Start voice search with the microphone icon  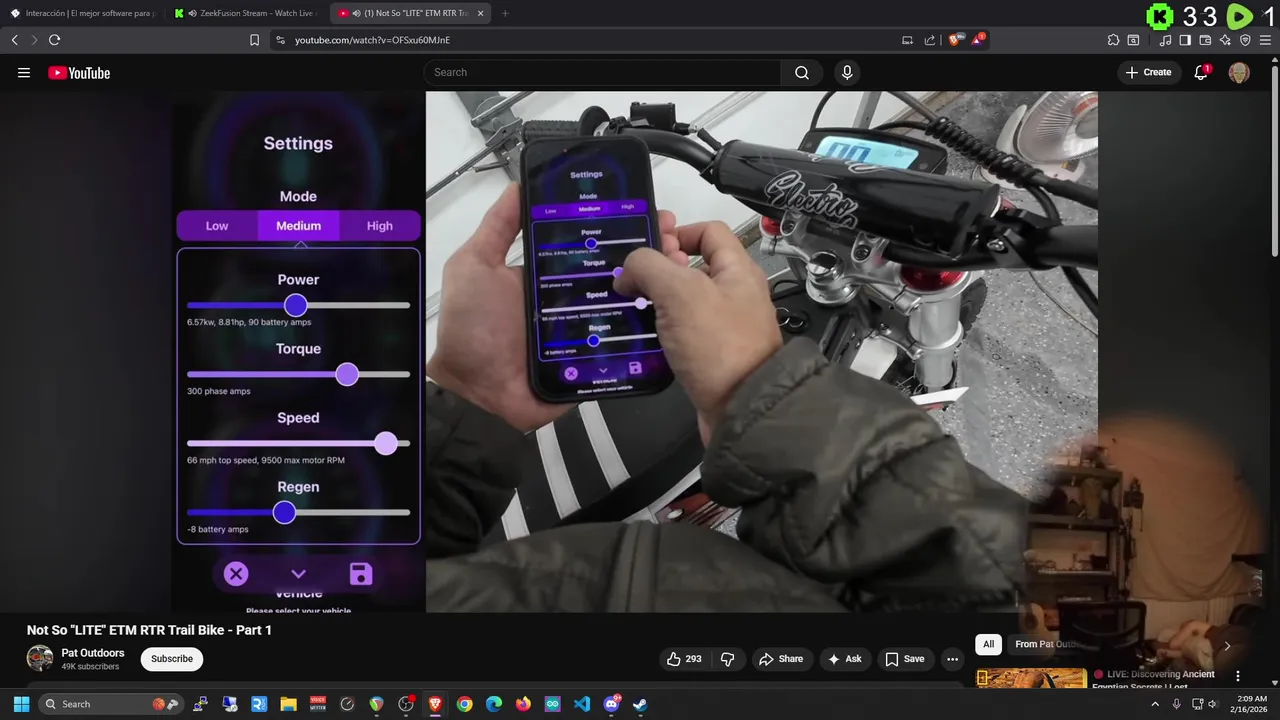847,72
